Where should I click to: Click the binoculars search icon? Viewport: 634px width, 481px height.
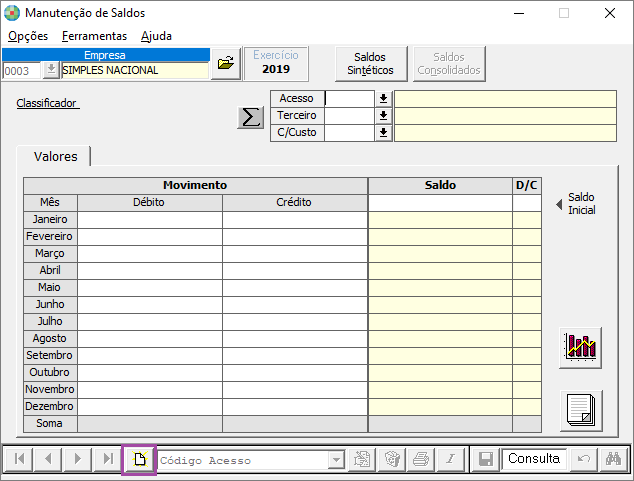tap(614, 460)
